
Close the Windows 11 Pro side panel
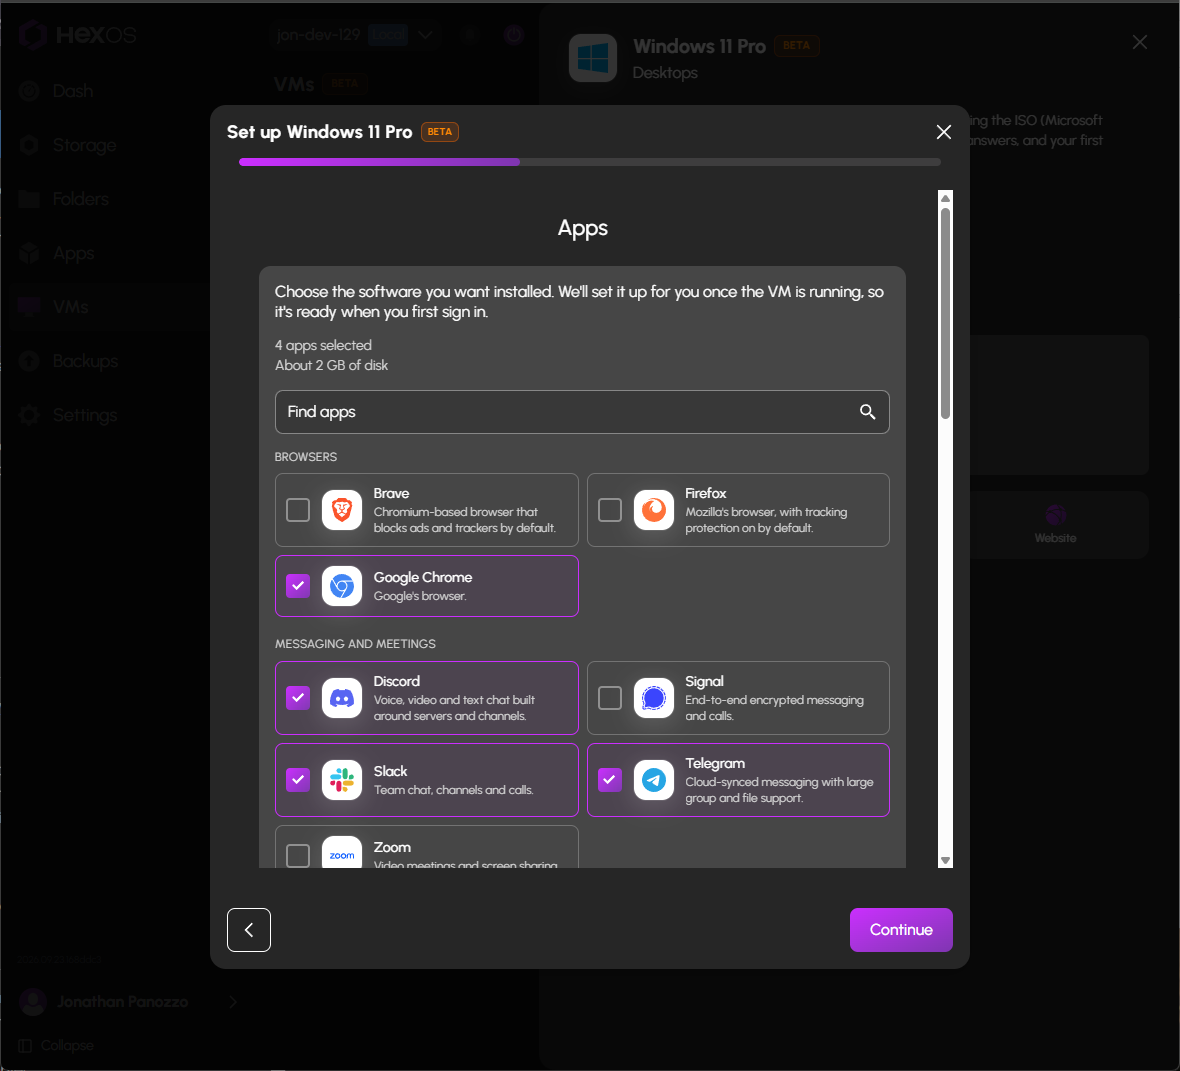tap(1139, 42)
